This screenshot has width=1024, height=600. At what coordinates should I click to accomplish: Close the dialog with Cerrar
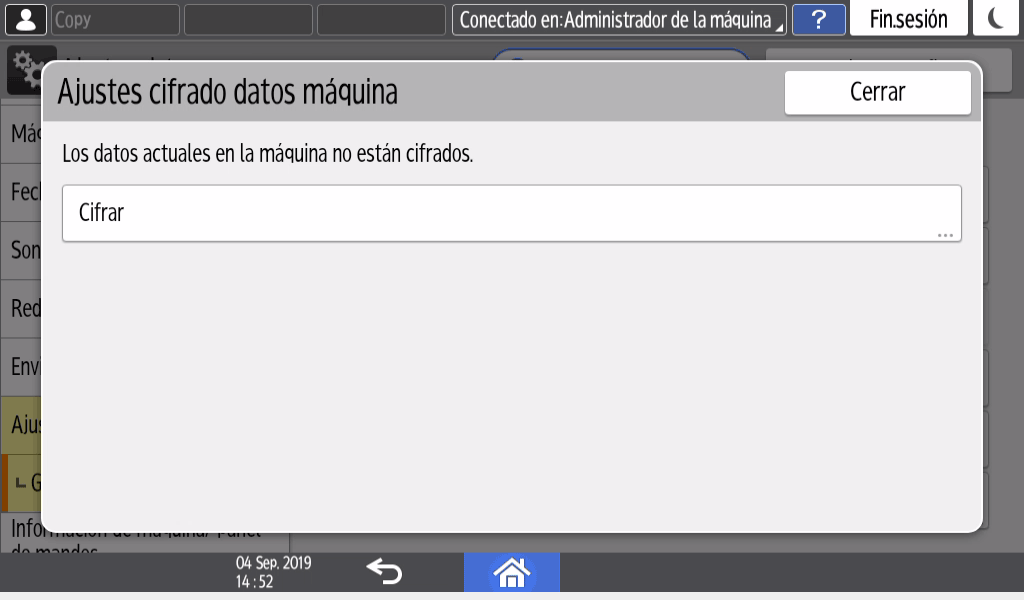pos(877,93)
